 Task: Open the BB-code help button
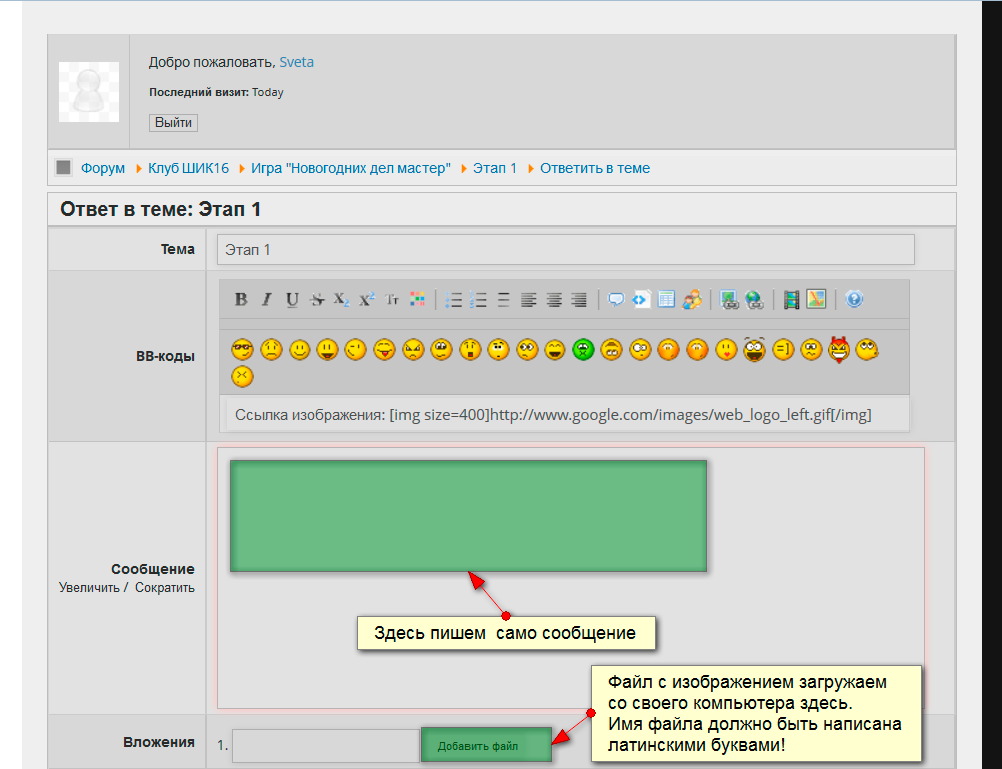coord(854,299)
